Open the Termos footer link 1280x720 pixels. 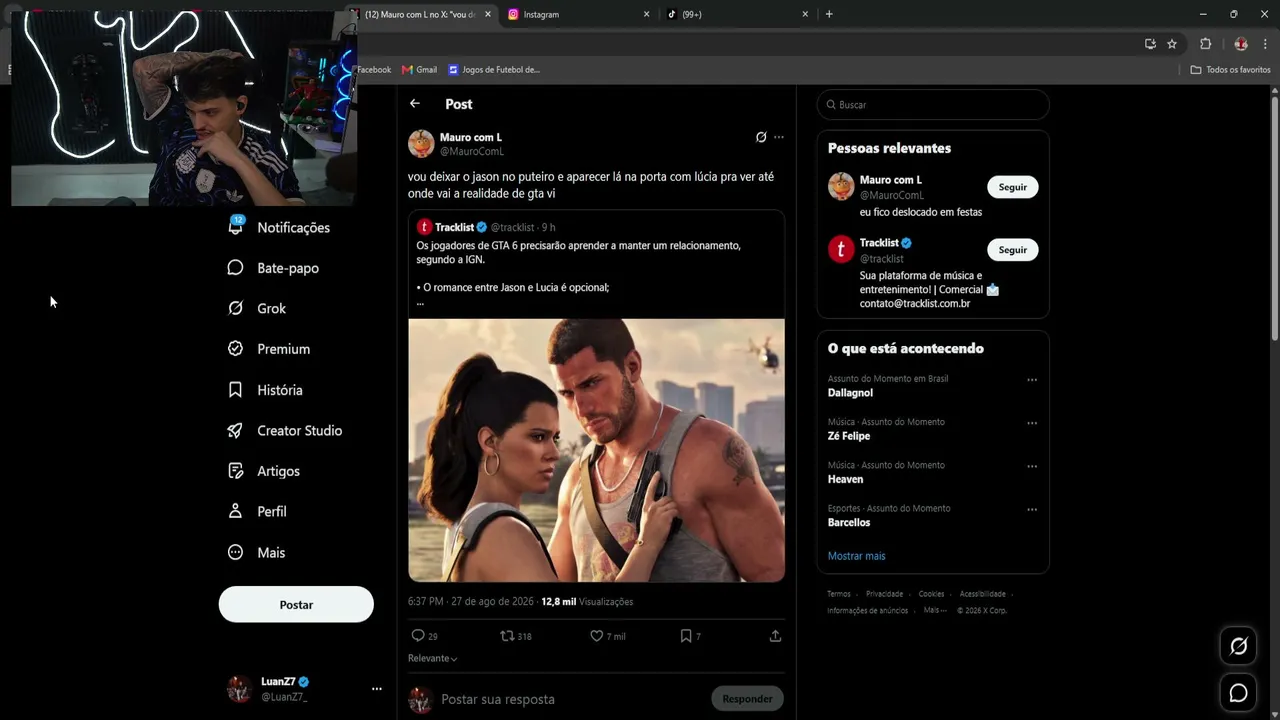pyautogui.click(x=839, y=594)
